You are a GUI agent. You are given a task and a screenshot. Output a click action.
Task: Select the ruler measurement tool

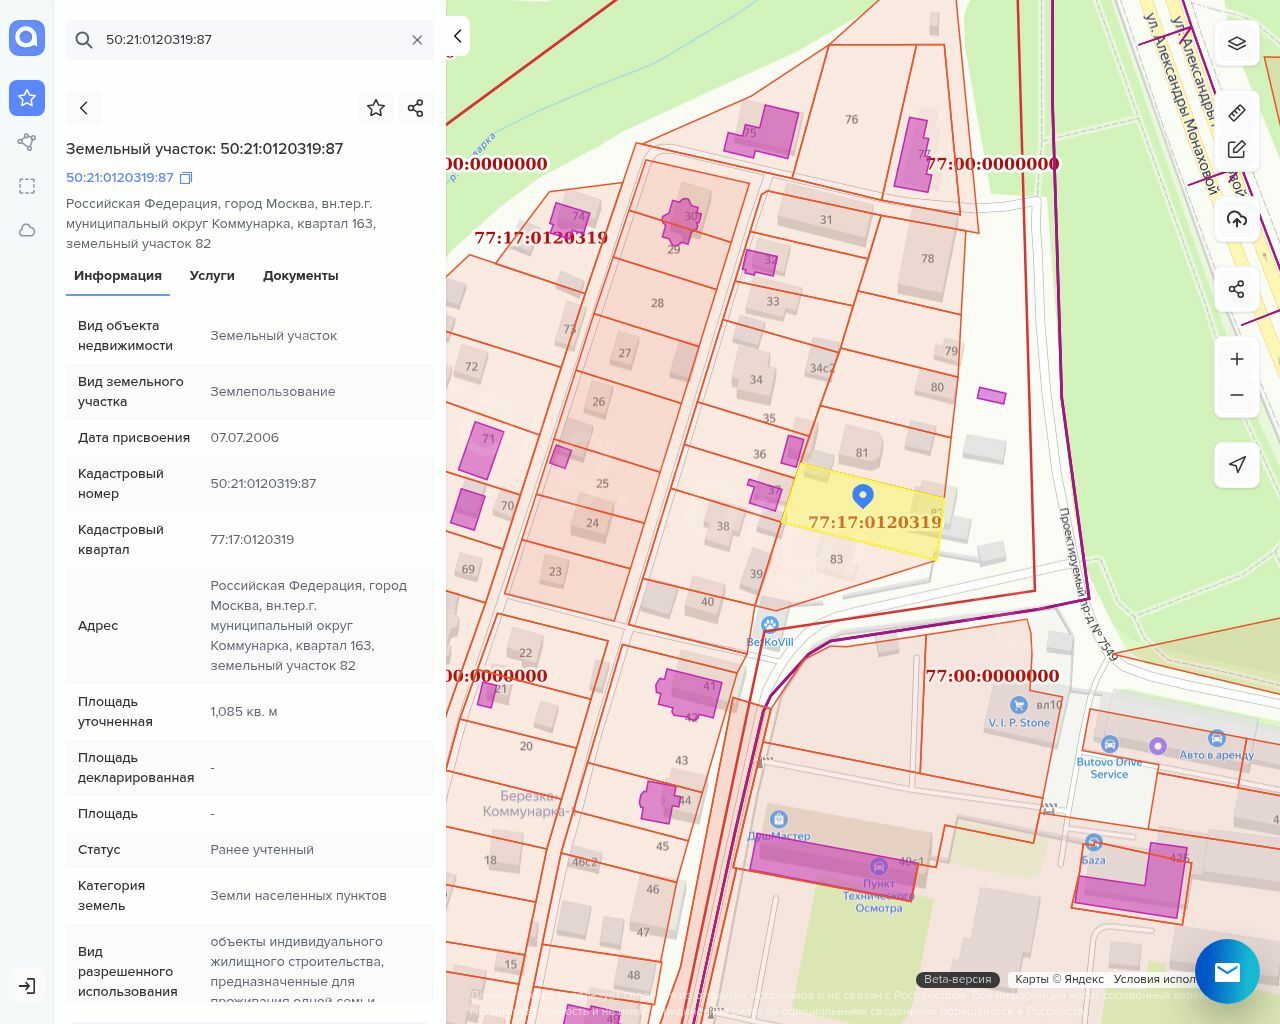tap(1237, 112)
